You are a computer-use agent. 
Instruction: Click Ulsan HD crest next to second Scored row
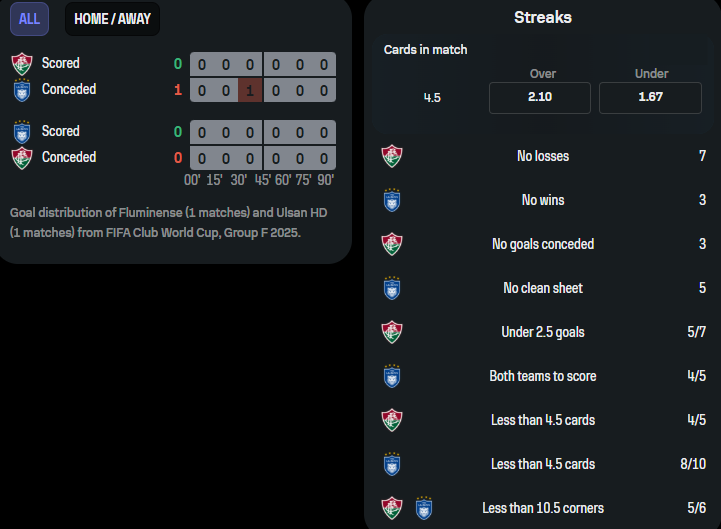tap(22, 132)
